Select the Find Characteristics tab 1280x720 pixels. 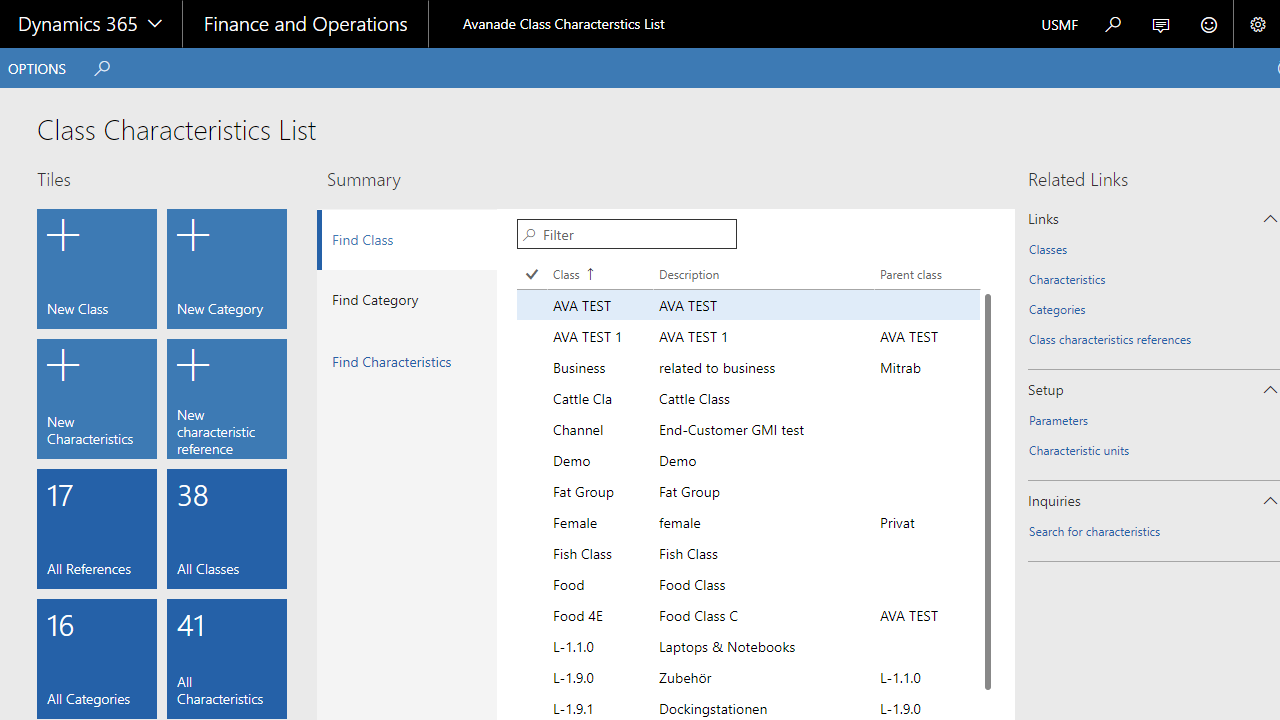408,362
